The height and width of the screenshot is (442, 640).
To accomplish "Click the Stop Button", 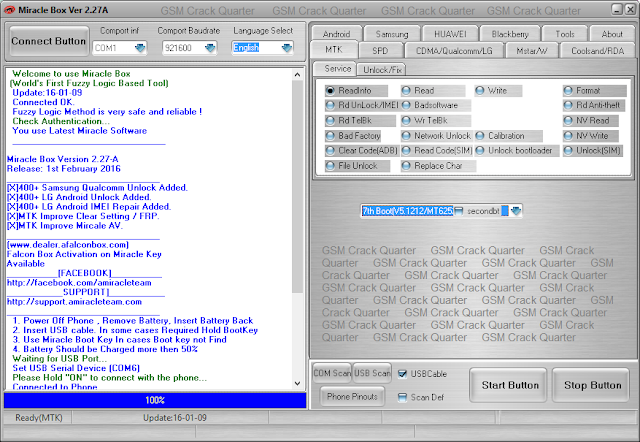I will point(592,385).
